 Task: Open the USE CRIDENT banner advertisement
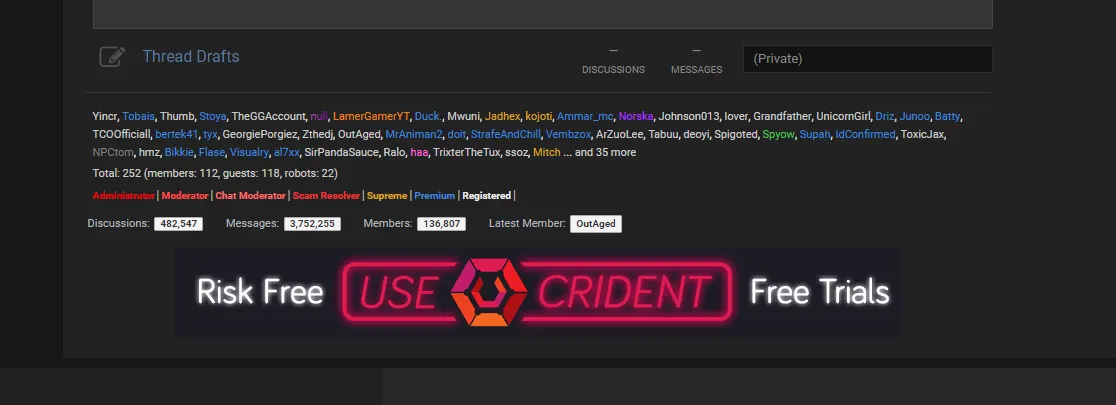point(537,293)
